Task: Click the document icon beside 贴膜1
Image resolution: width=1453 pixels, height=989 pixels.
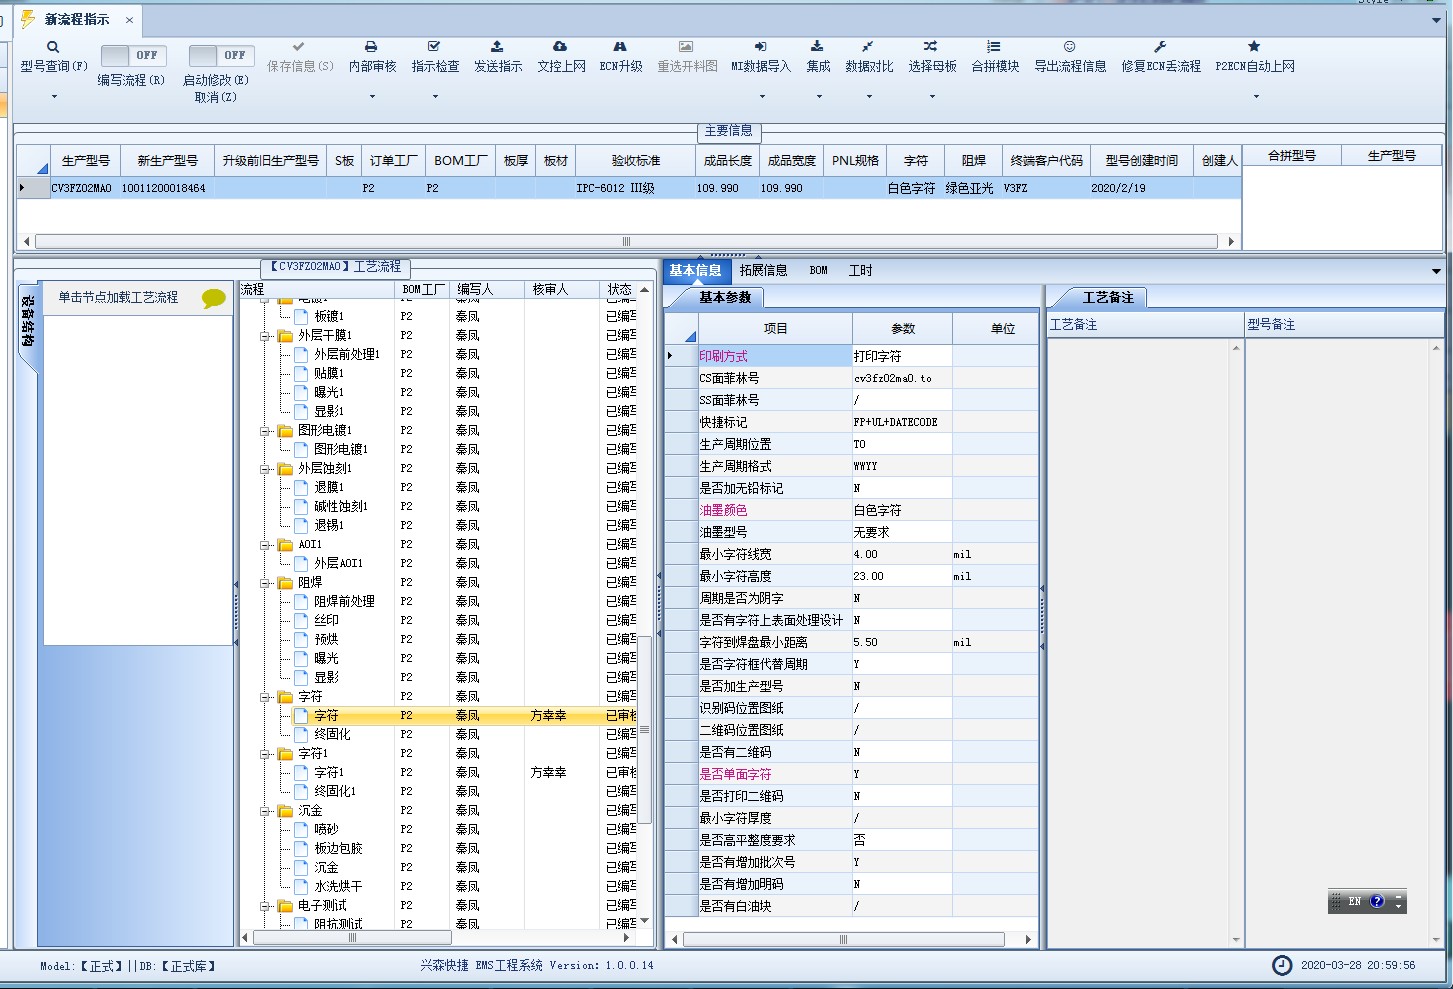Action: click(x=302, y=373)
